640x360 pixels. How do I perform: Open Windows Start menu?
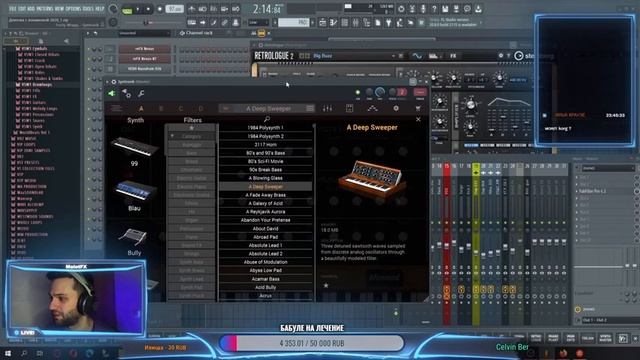click(7, 353)
